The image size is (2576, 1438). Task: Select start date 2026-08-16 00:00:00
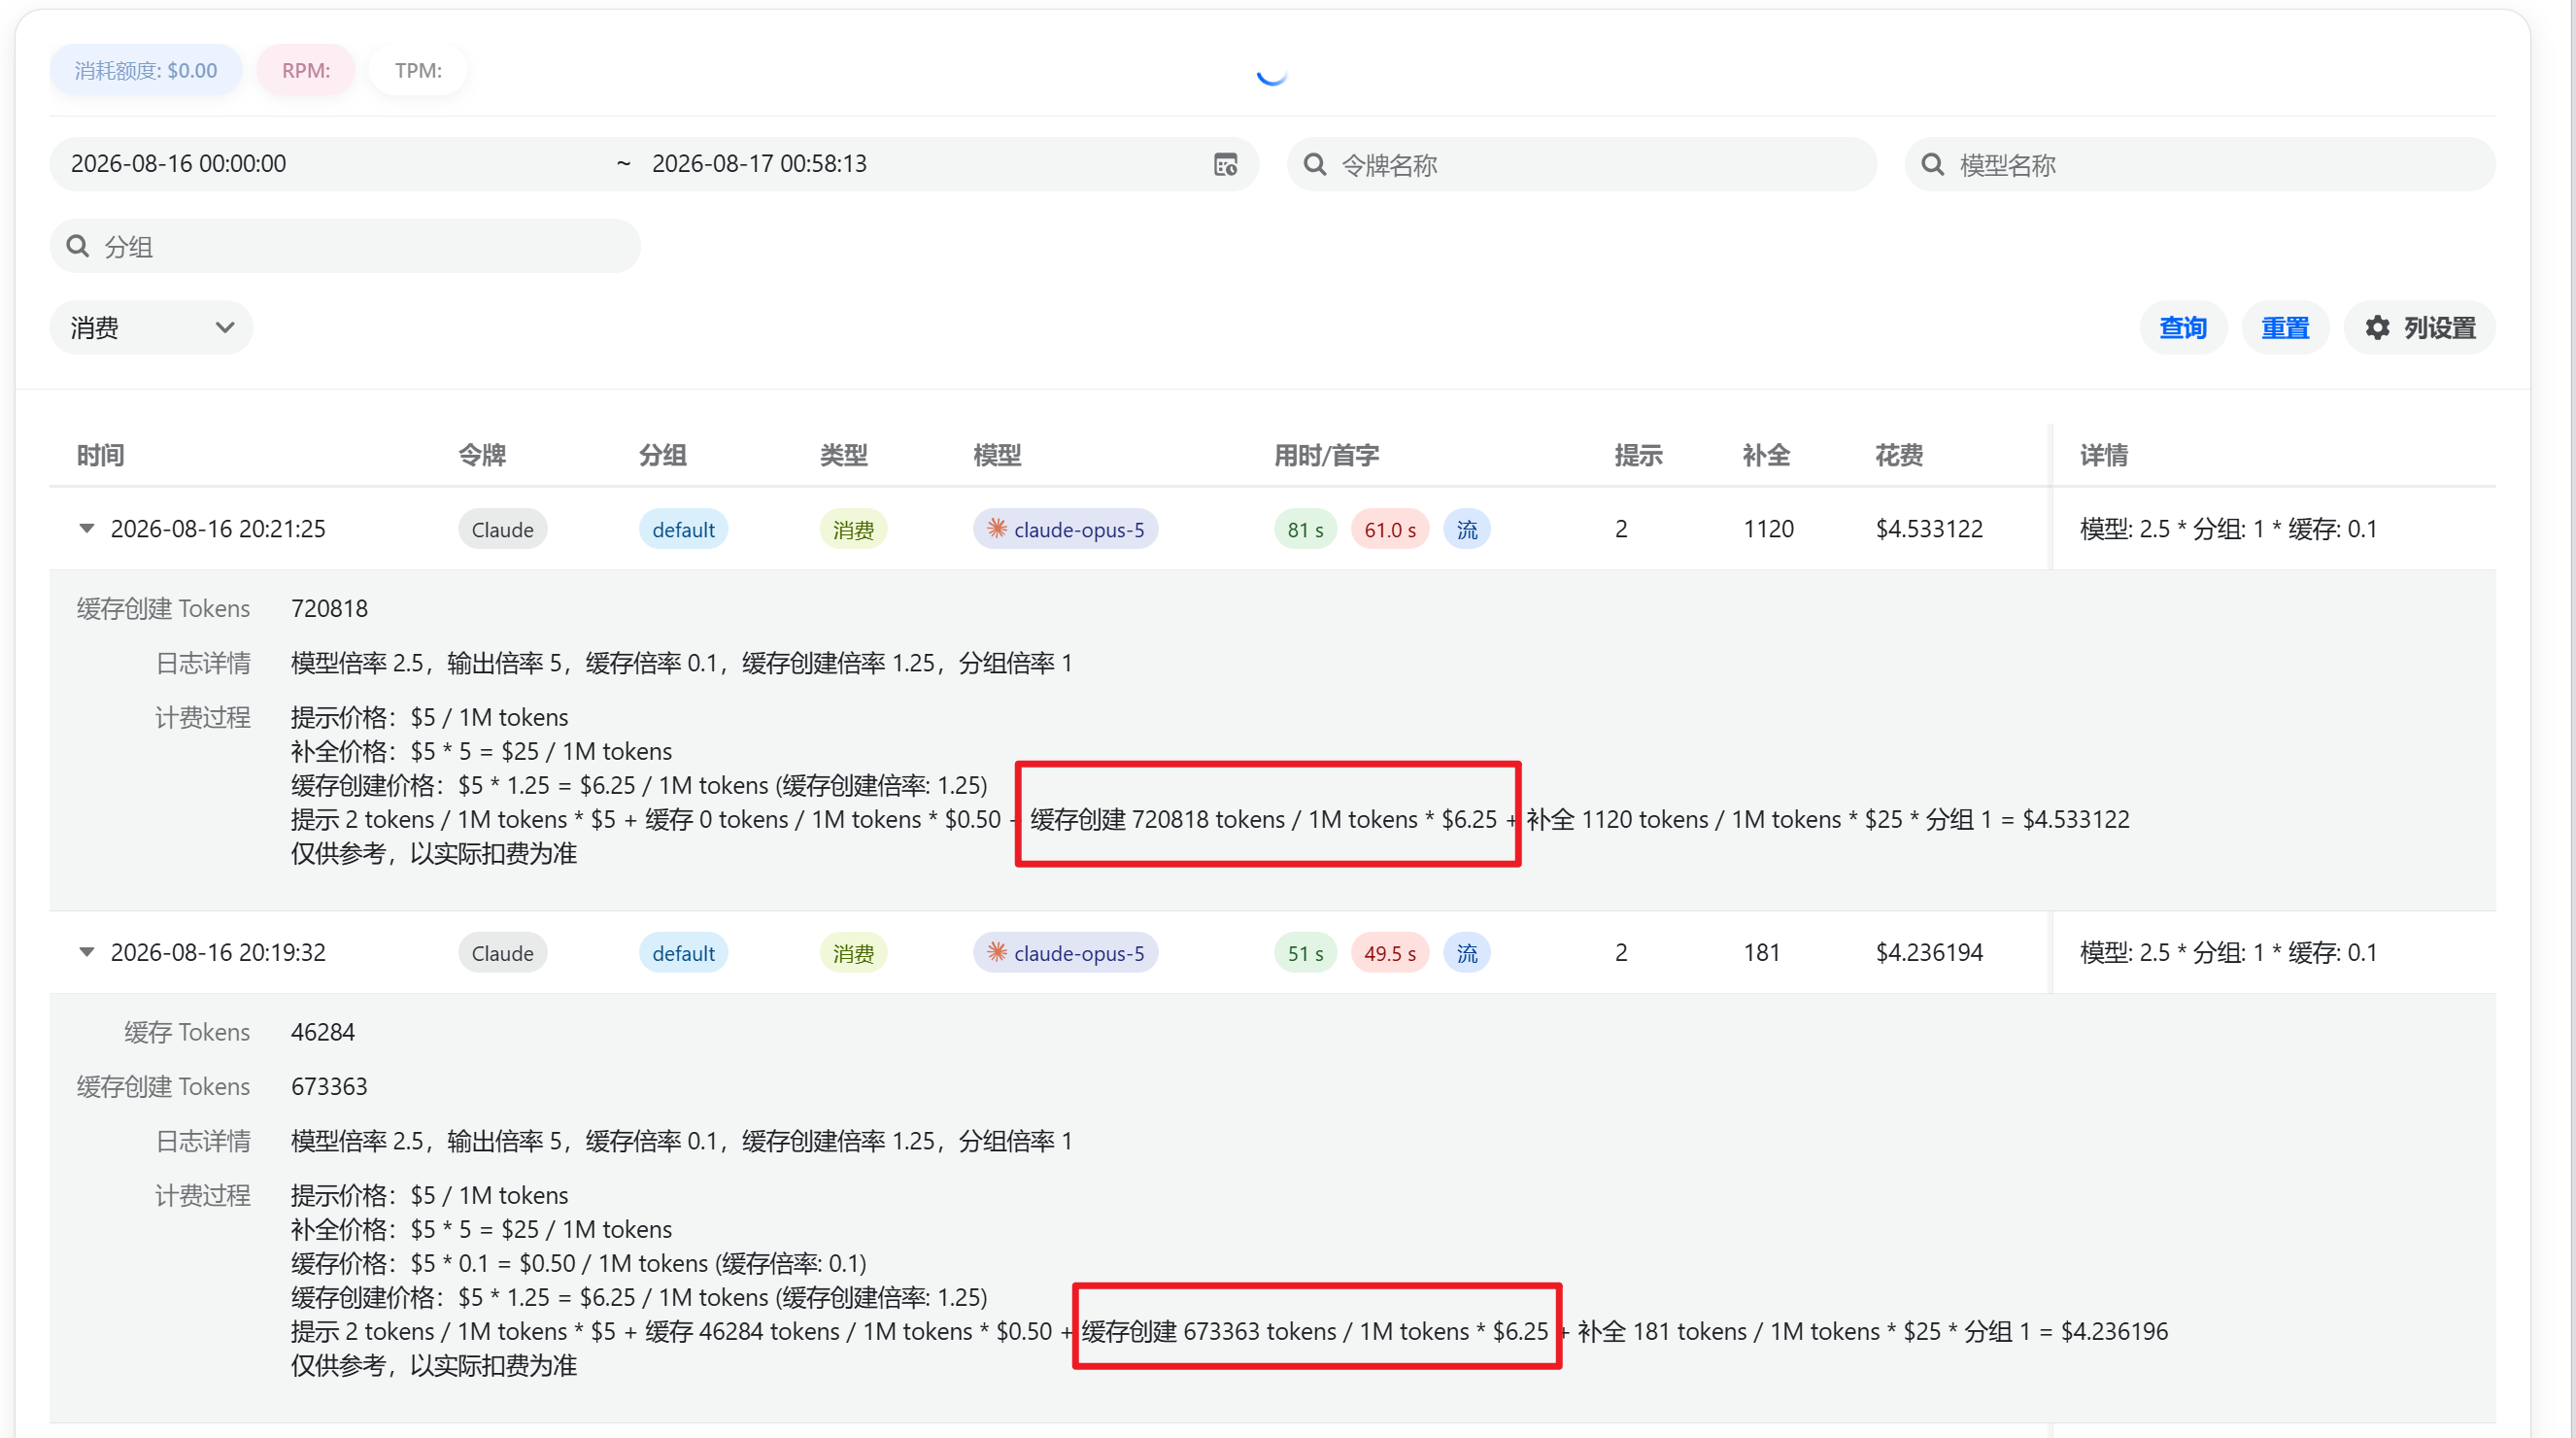click(x=179, y=164)
